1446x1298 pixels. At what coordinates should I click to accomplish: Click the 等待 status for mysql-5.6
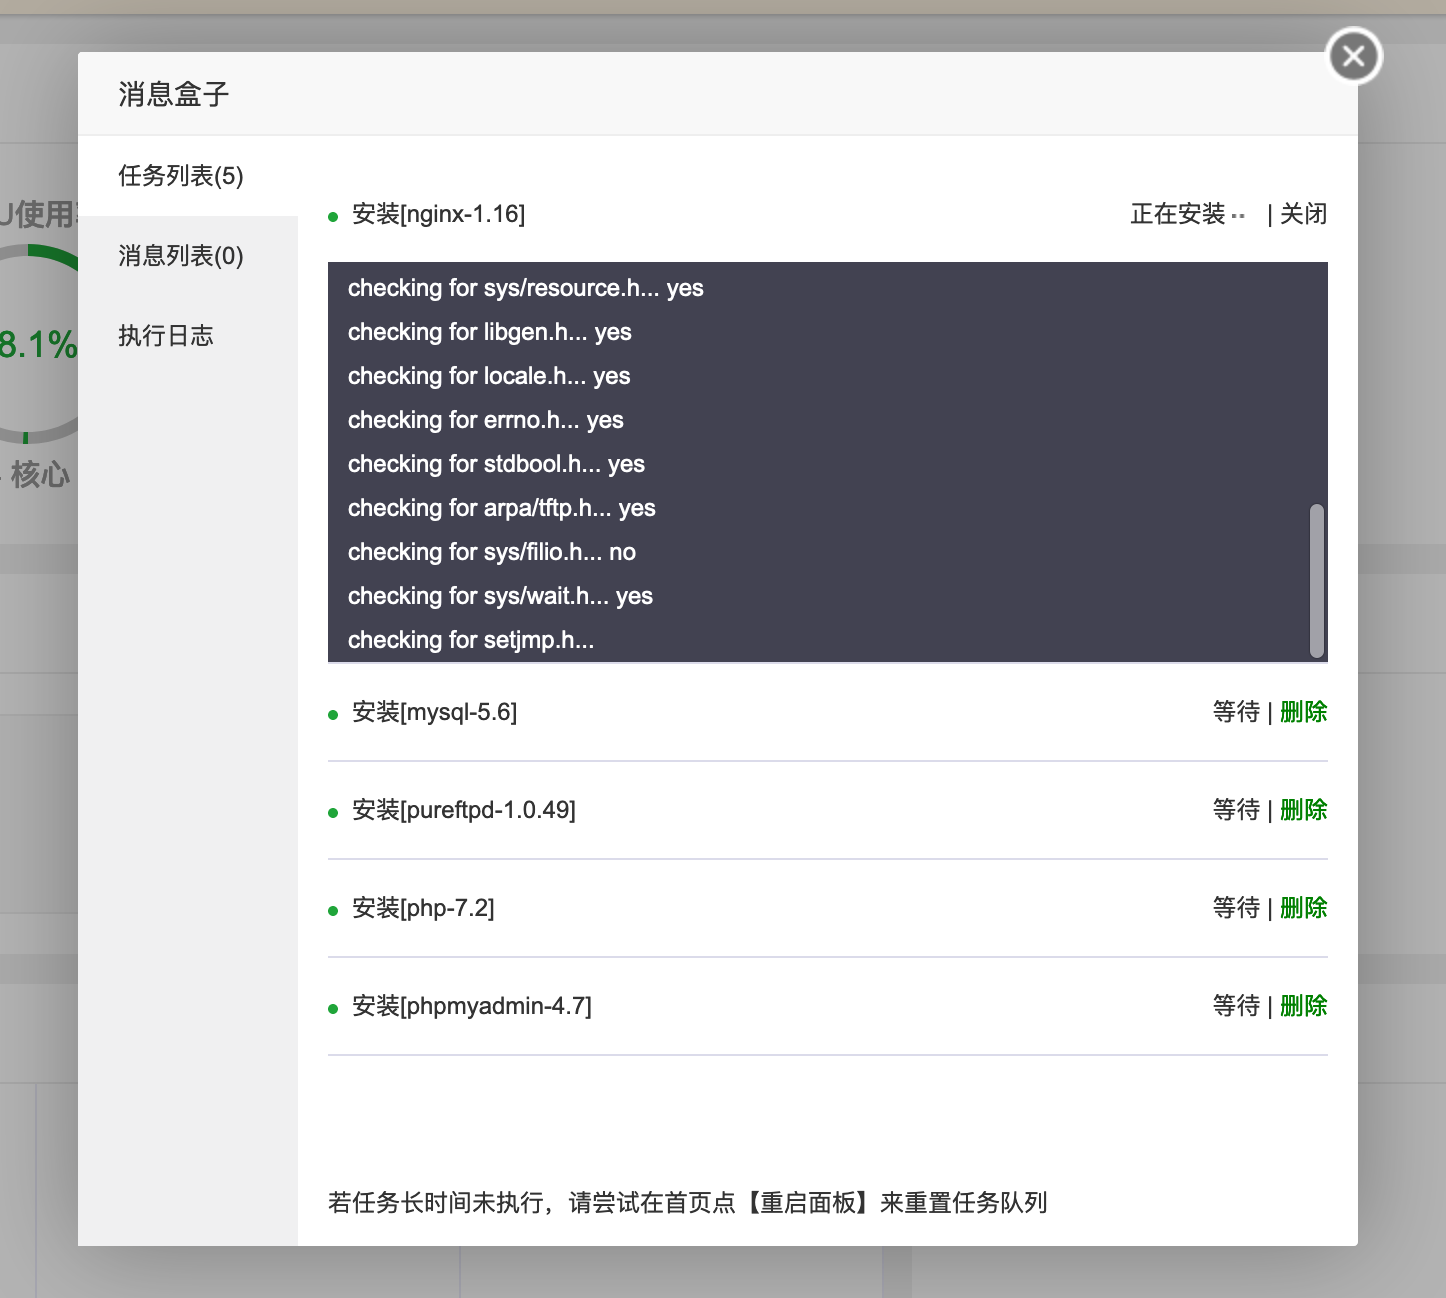[x=1236, y=712]
